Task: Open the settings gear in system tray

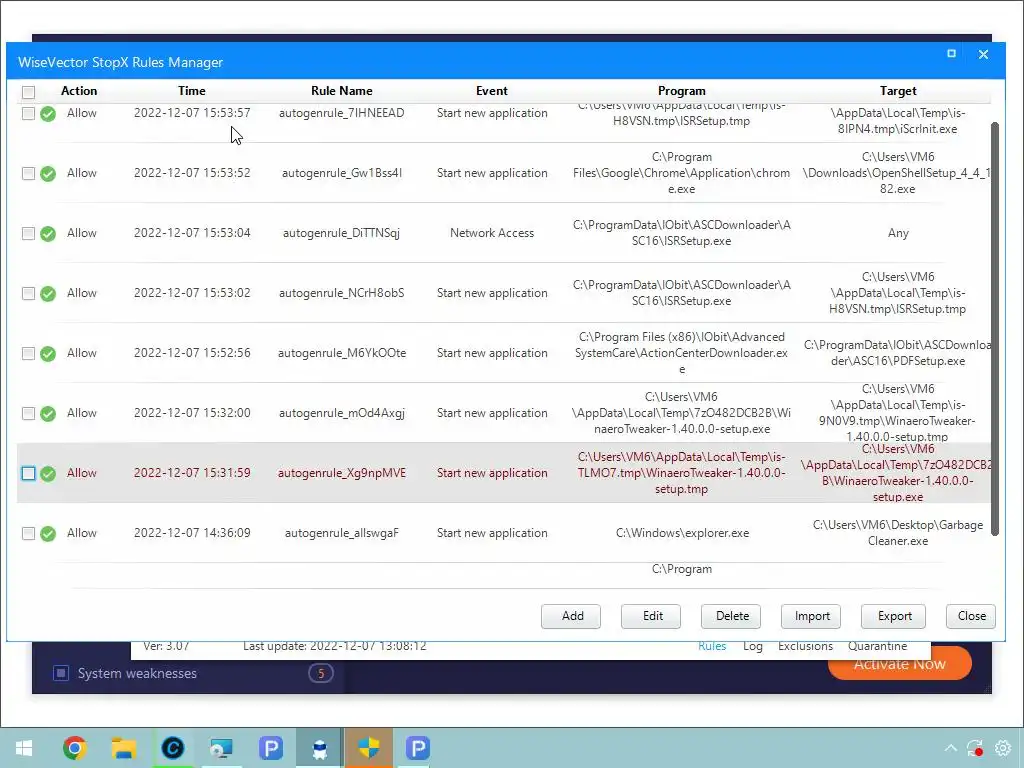Action: point(1002,748)
